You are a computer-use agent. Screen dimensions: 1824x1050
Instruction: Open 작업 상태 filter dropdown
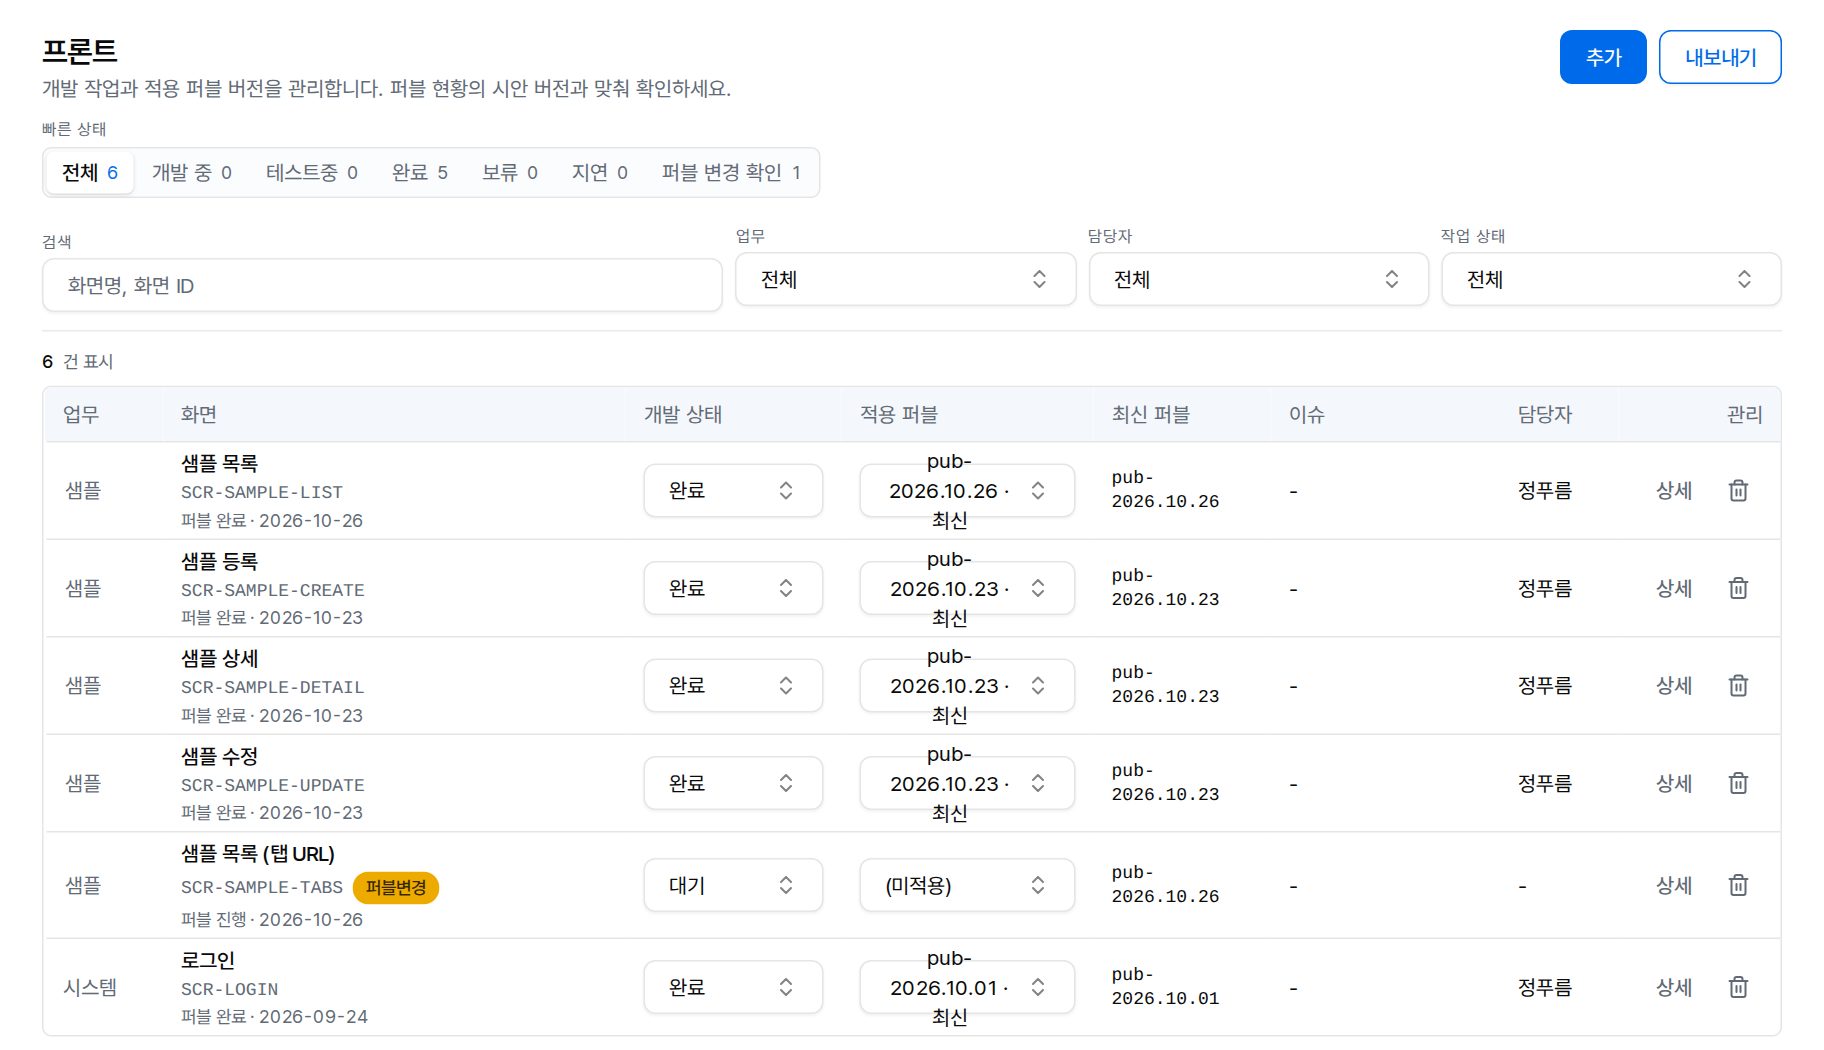(x=1611, y=279)
